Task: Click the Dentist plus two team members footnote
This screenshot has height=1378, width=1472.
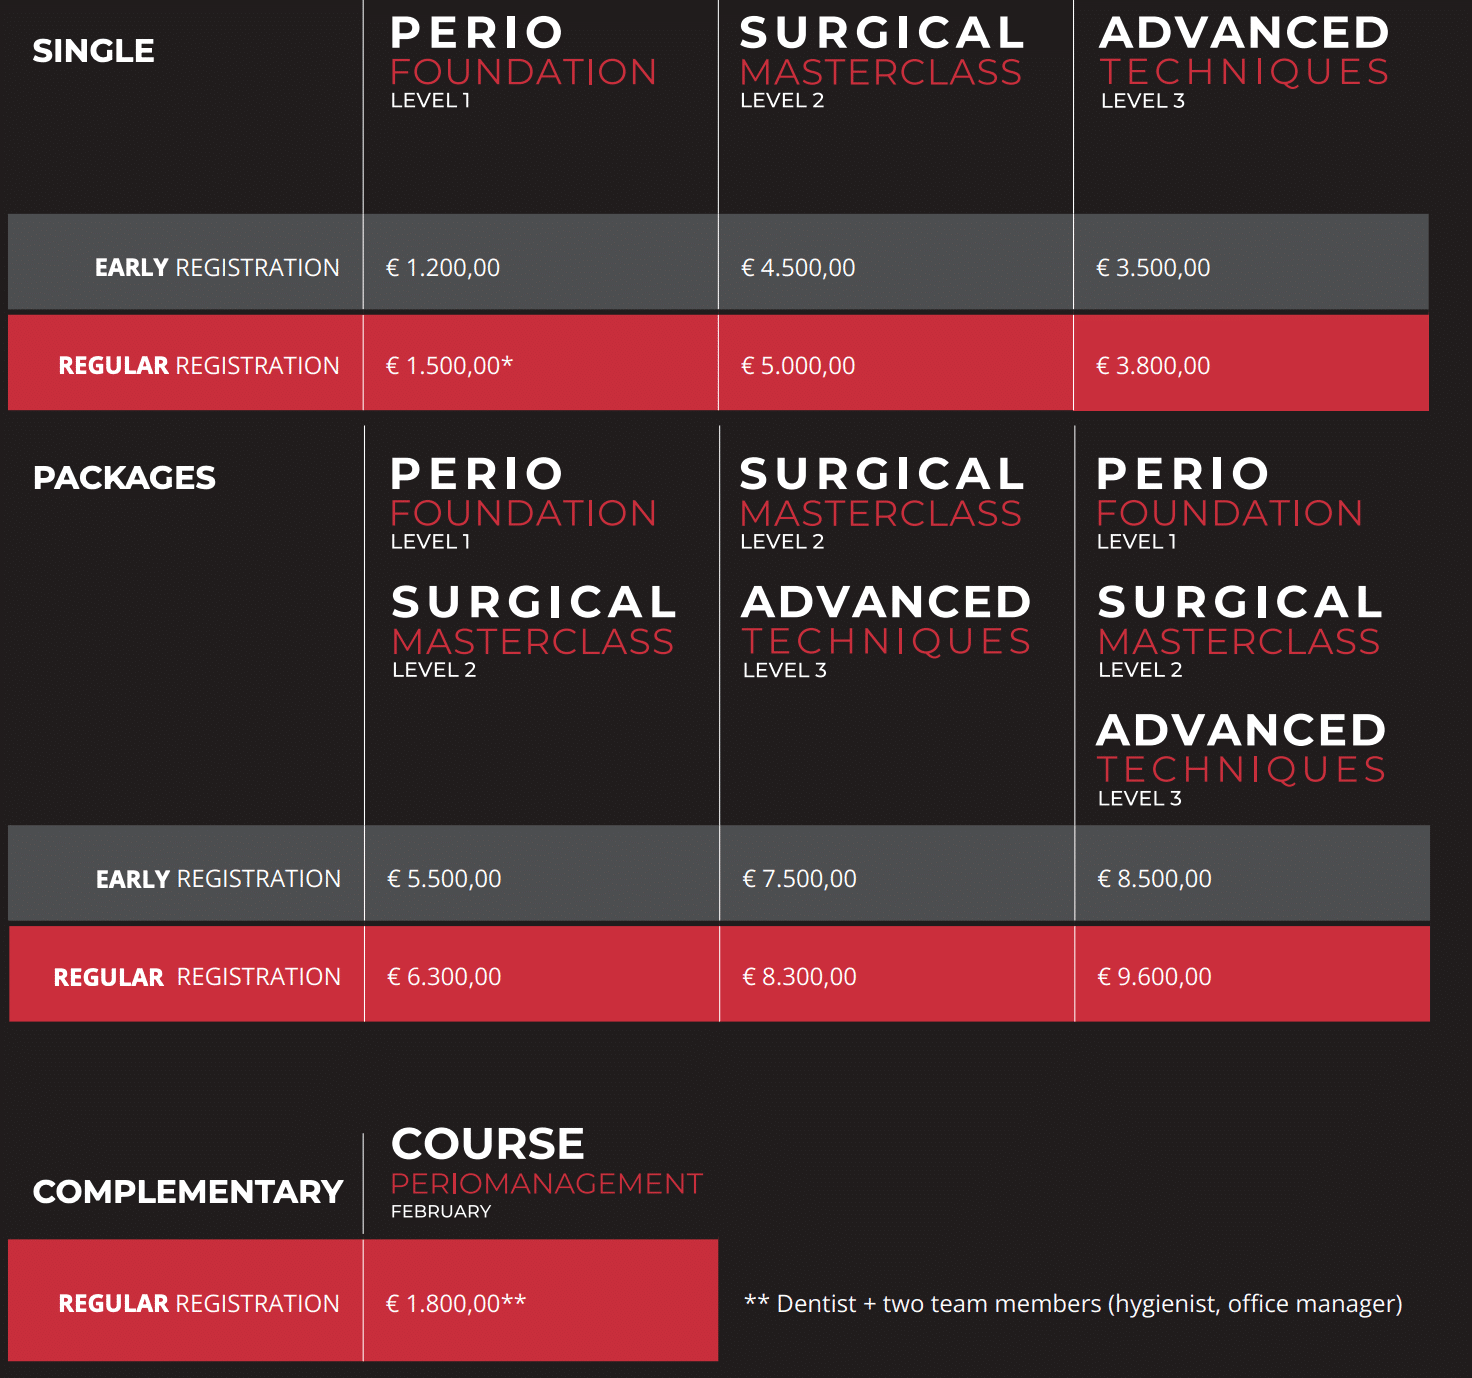Action: pyautogui.click(x=1073, y=1304)
